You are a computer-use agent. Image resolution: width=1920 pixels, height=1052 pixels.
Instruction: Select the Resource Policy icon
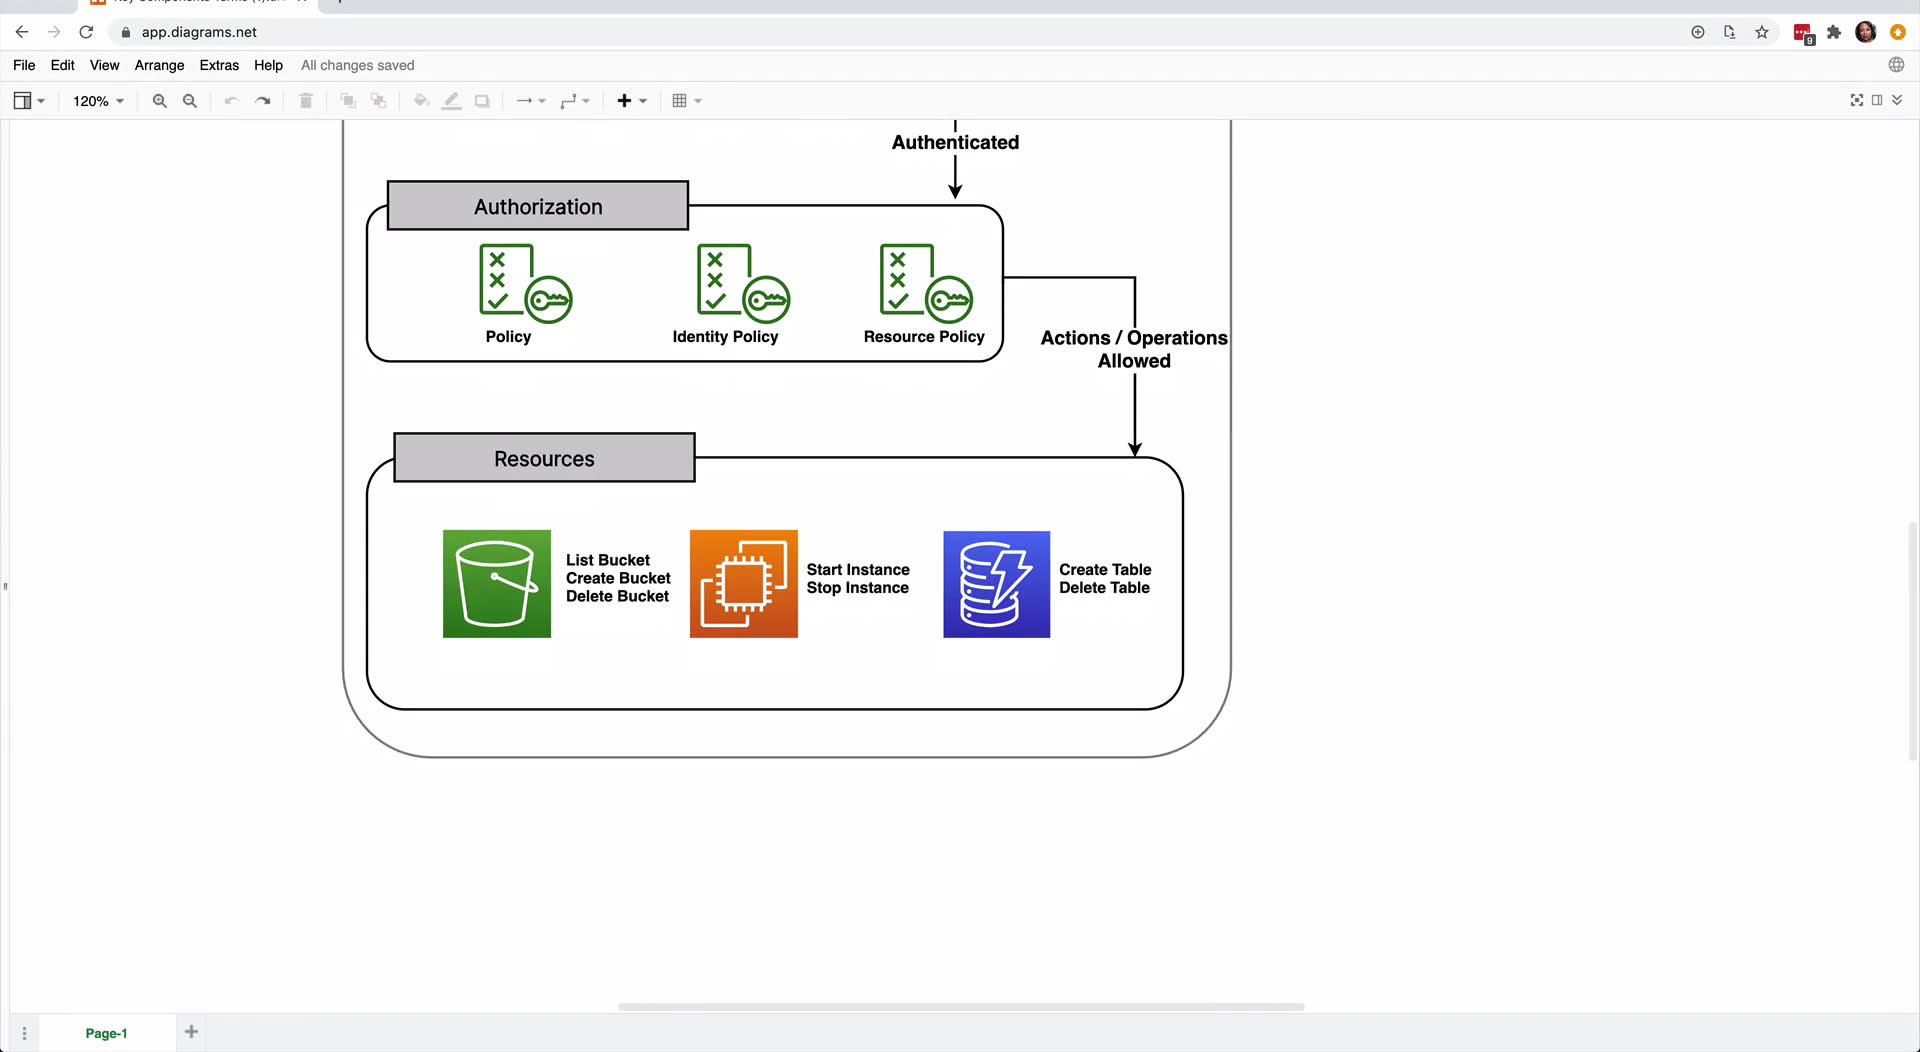click(x=926, y=283)
